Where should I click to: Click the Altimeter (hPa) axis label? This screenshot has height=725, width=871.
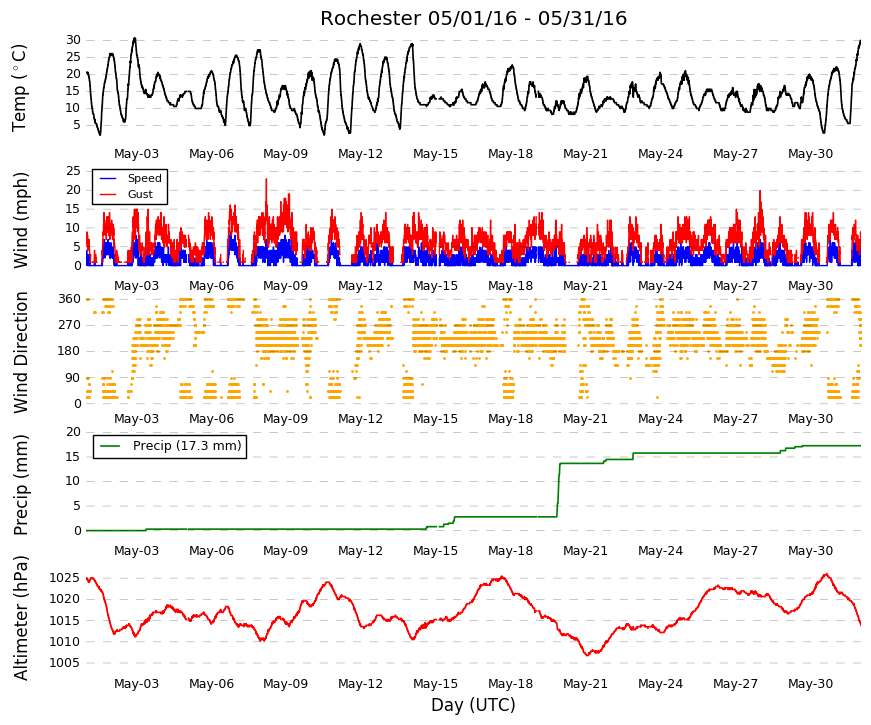[20, 618]
